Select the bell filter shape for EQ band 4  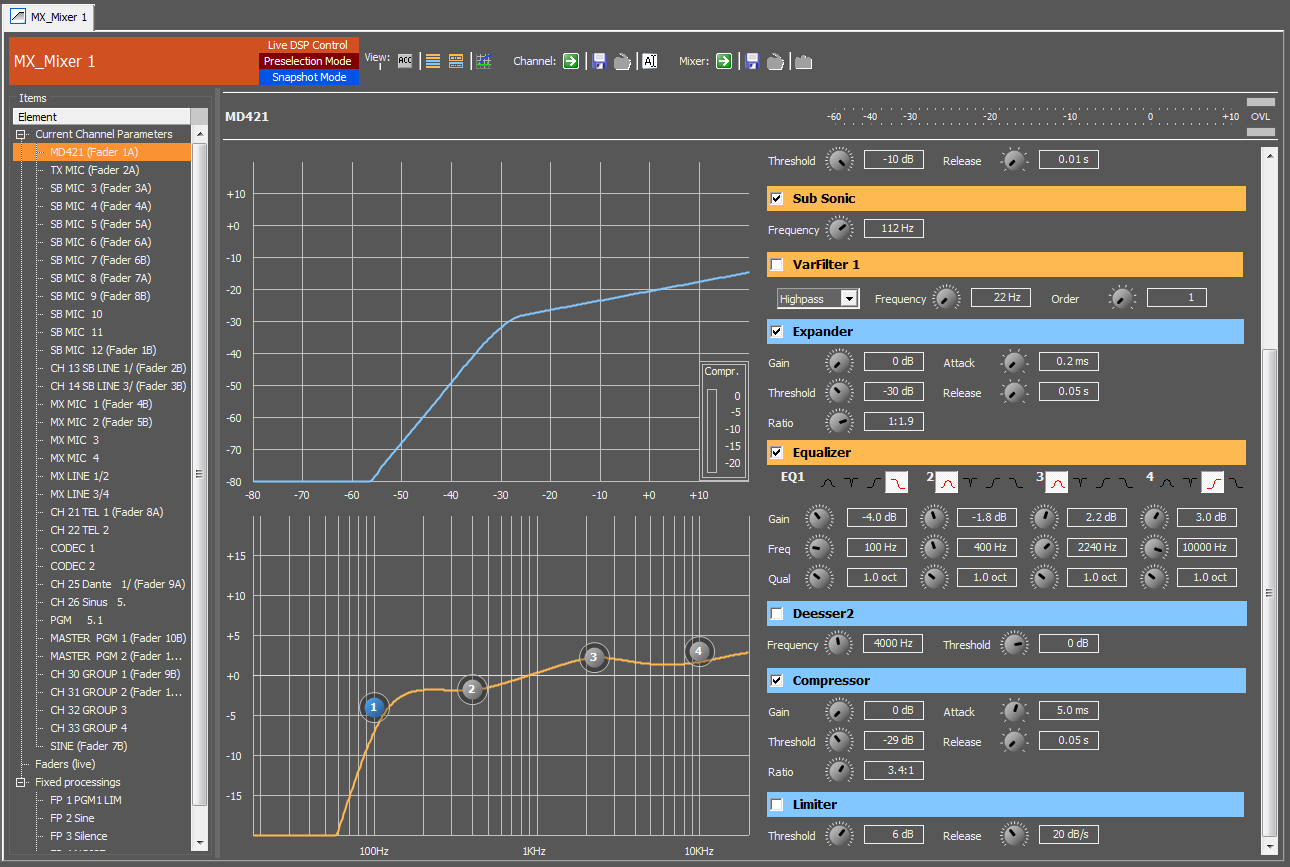coord(1168,483)
